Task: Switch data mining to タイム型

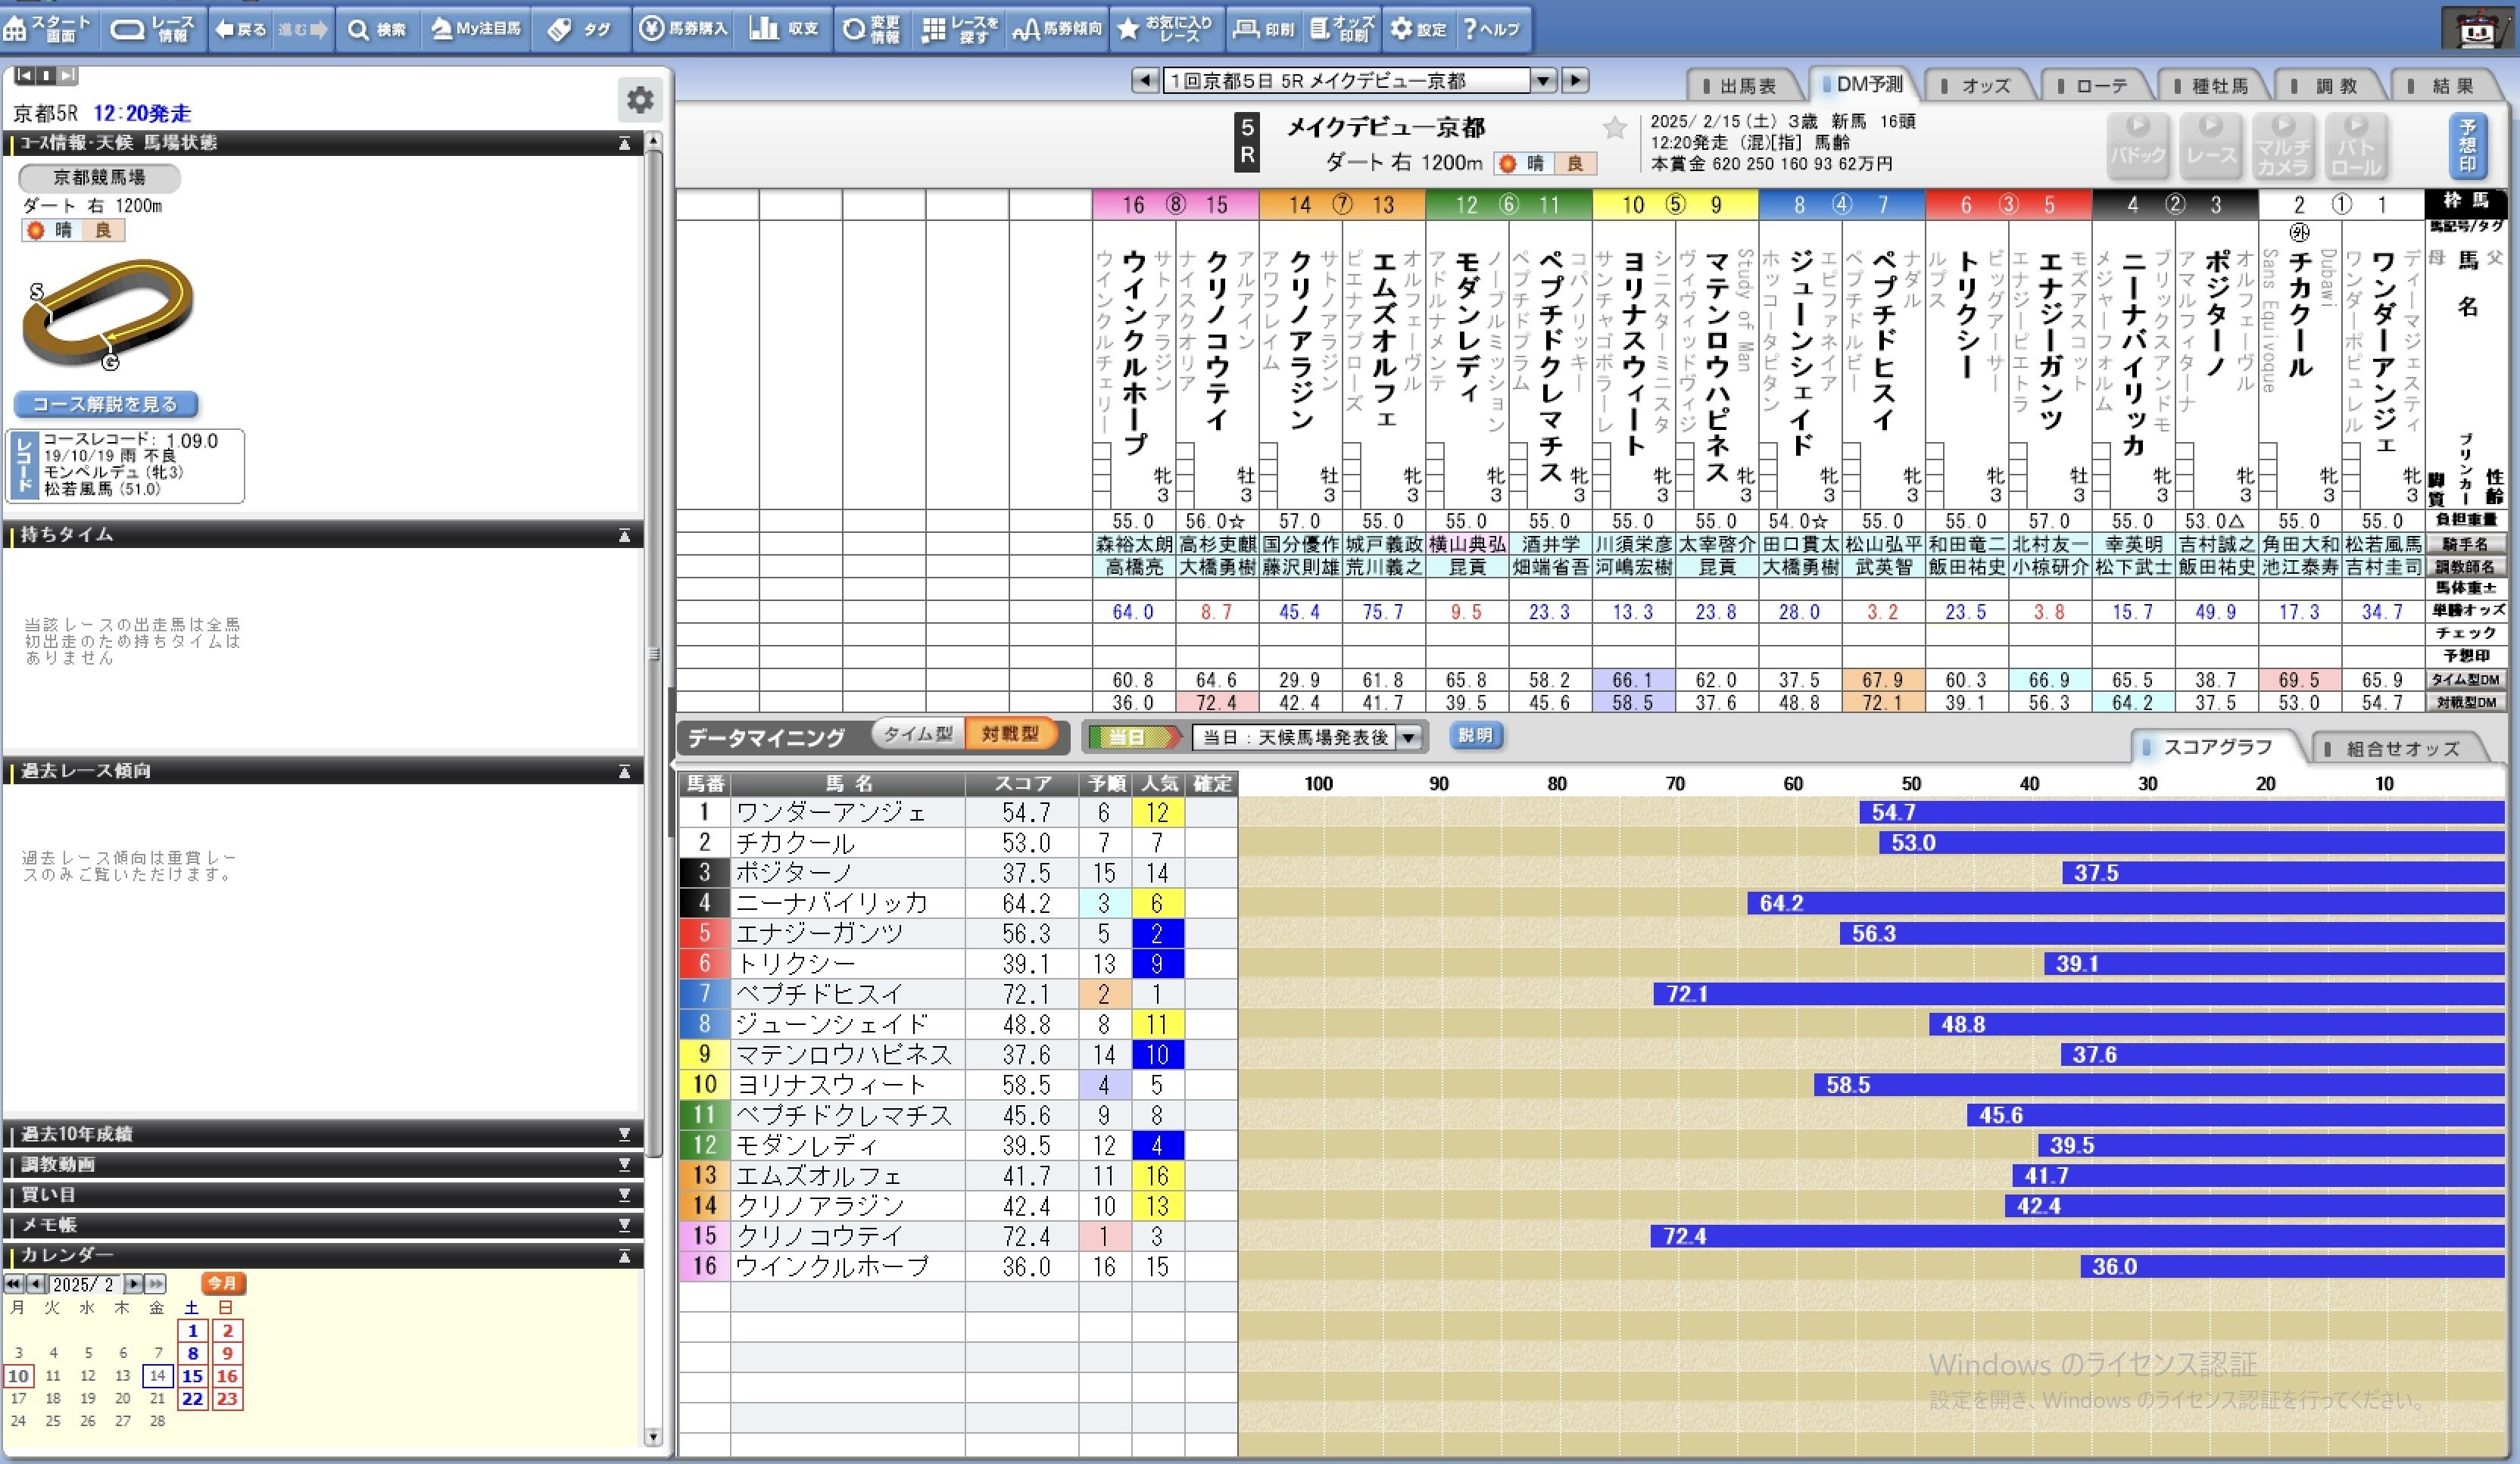Action: [918, 734]
